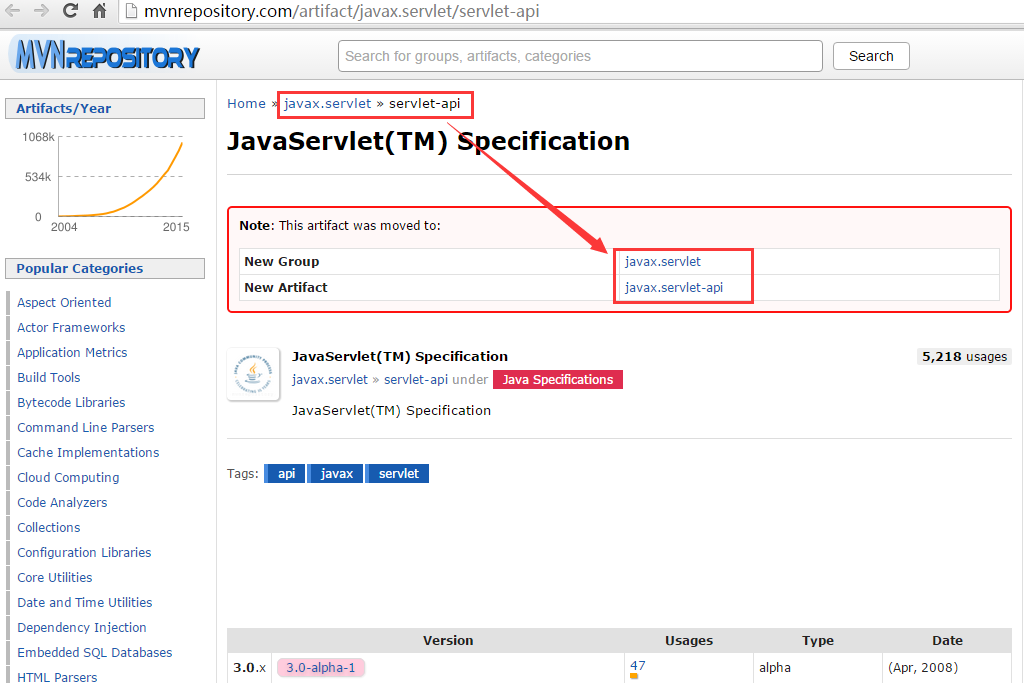Select the servlet tag
This screenshot has width=1024, height=683.
(397, 473)
